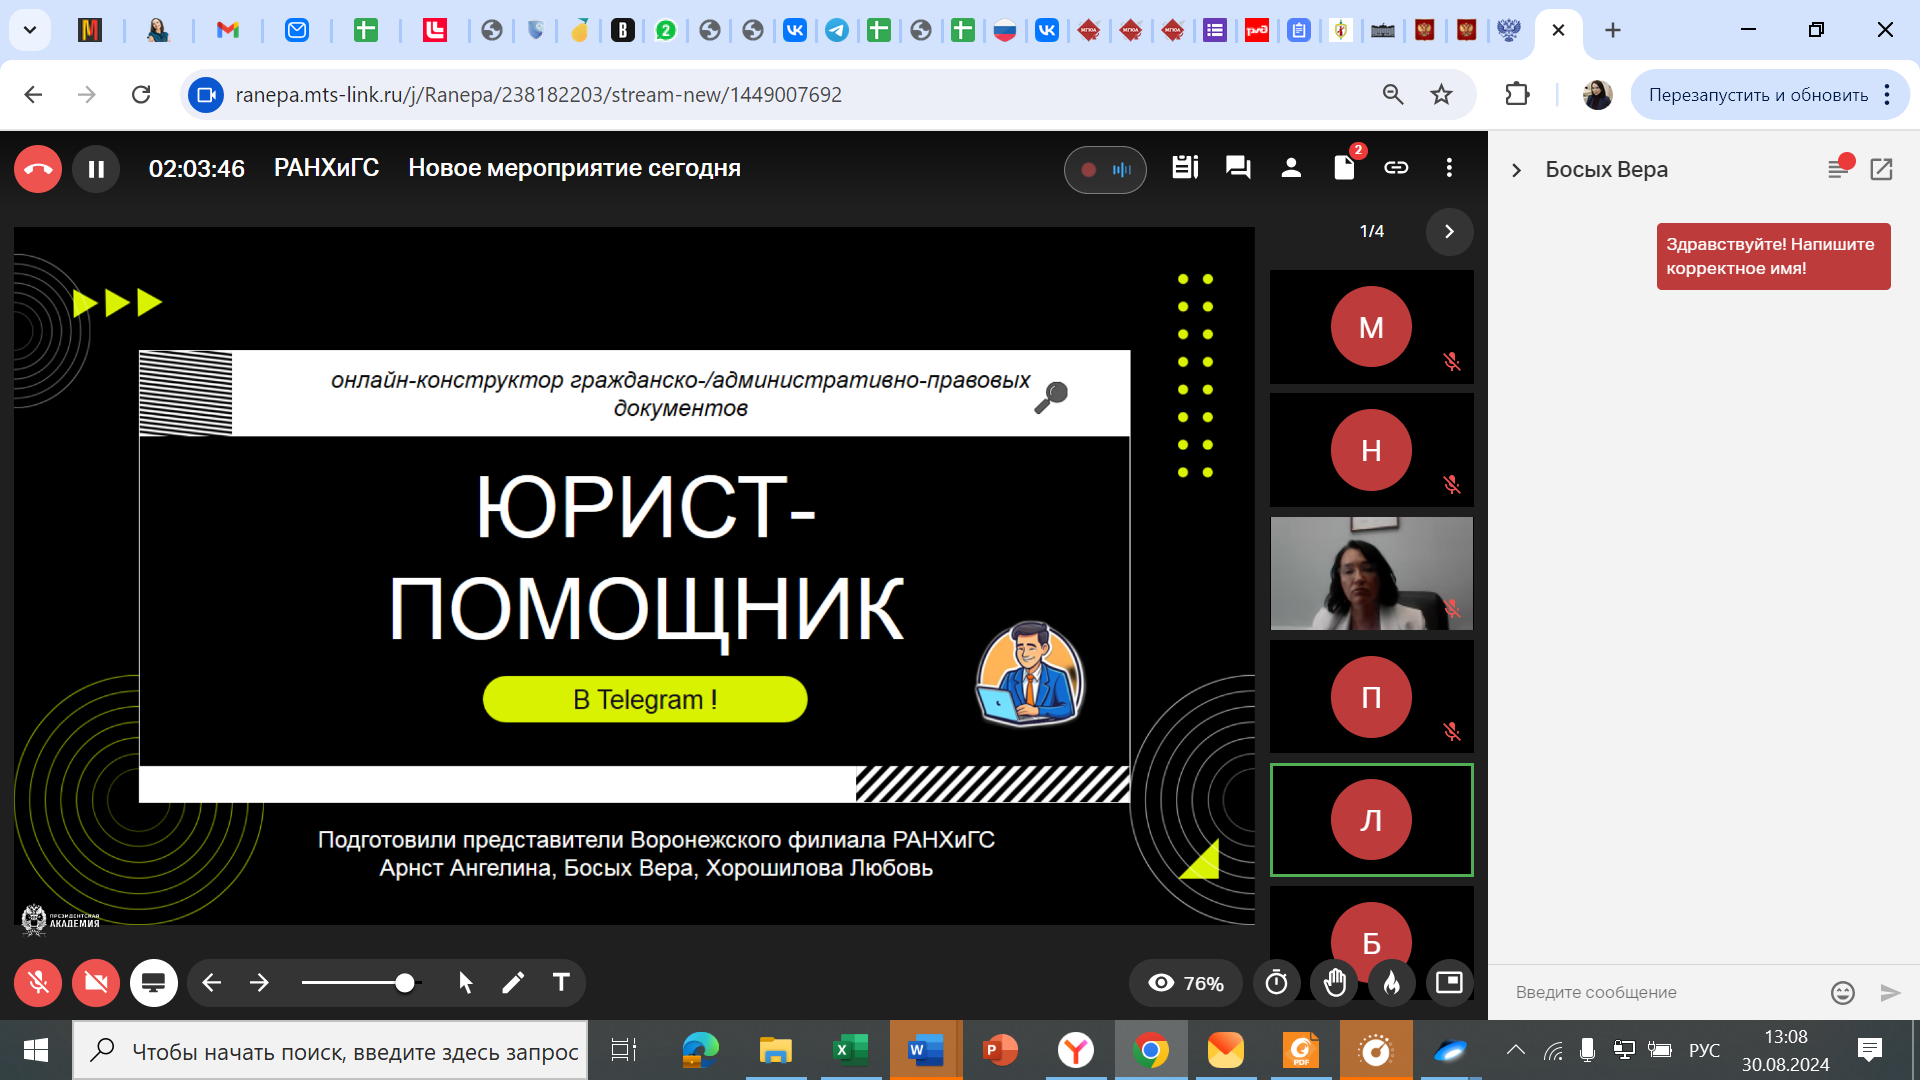Raise hand with the hand icon
Viewport: 1920px width, 1080px height.
click(1335, 983)
